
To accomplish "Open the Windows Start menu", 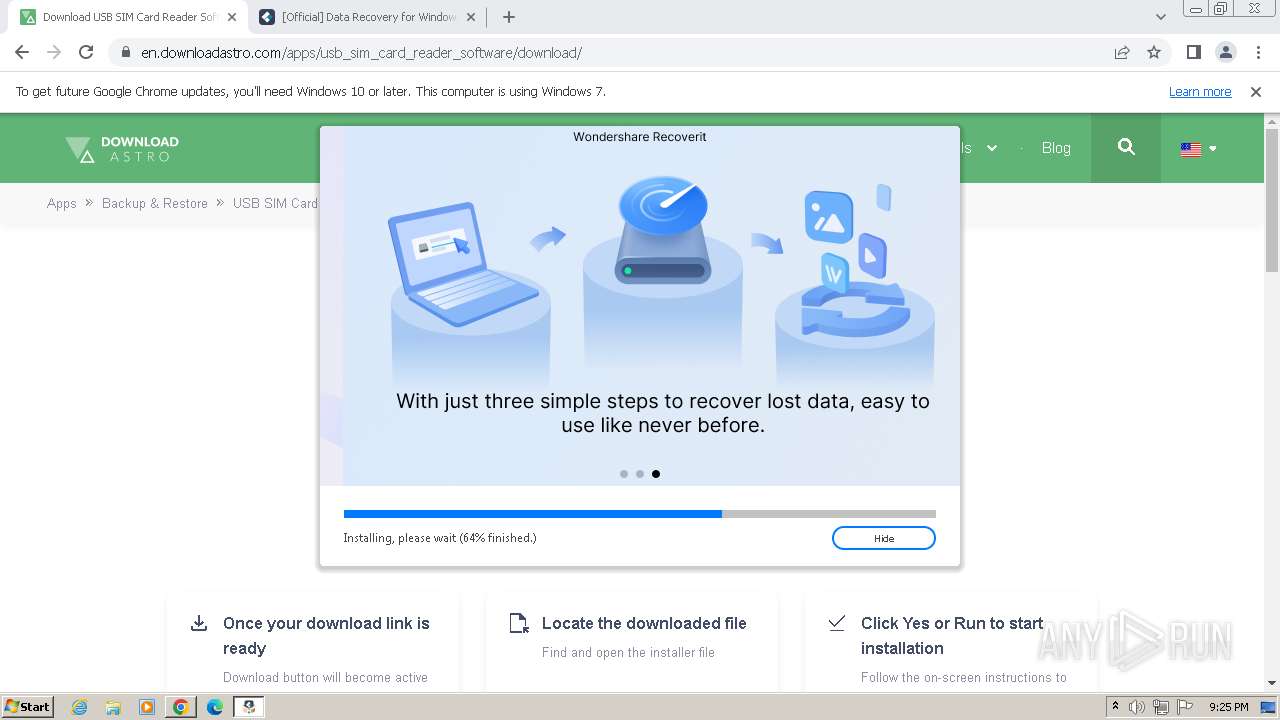I will 27,706.
